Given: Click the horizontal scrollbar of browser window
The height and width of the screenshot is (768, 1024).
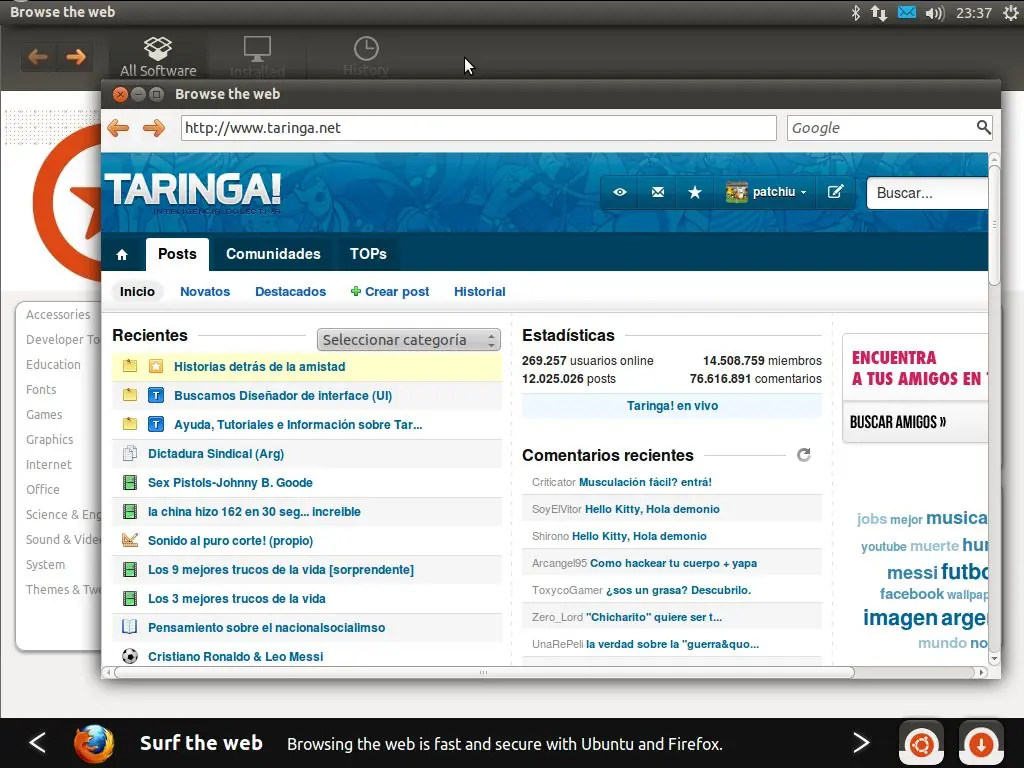Looking at the screenshot, I should coord(484,672).
